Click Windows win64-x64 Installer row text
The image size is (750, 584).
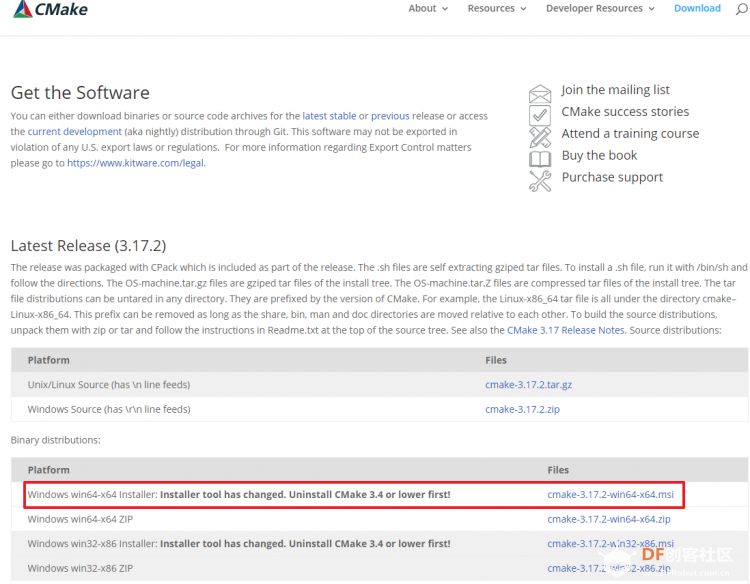pyautogui.click(x=239, y=495)
